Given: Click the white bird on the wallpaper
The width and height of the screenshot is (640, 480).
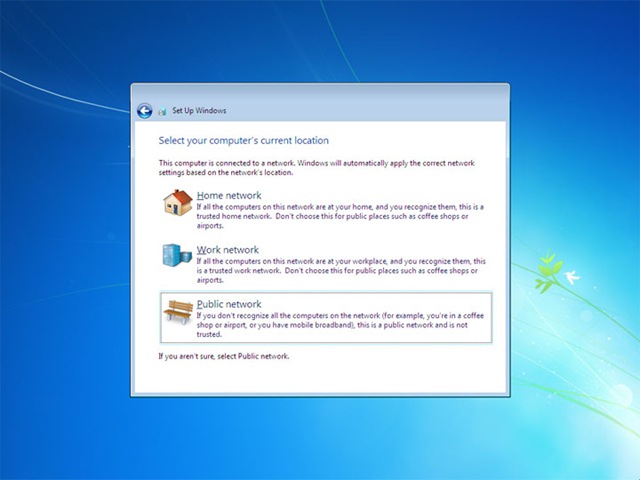Looking at the screenshot, I should pos(572,277).
